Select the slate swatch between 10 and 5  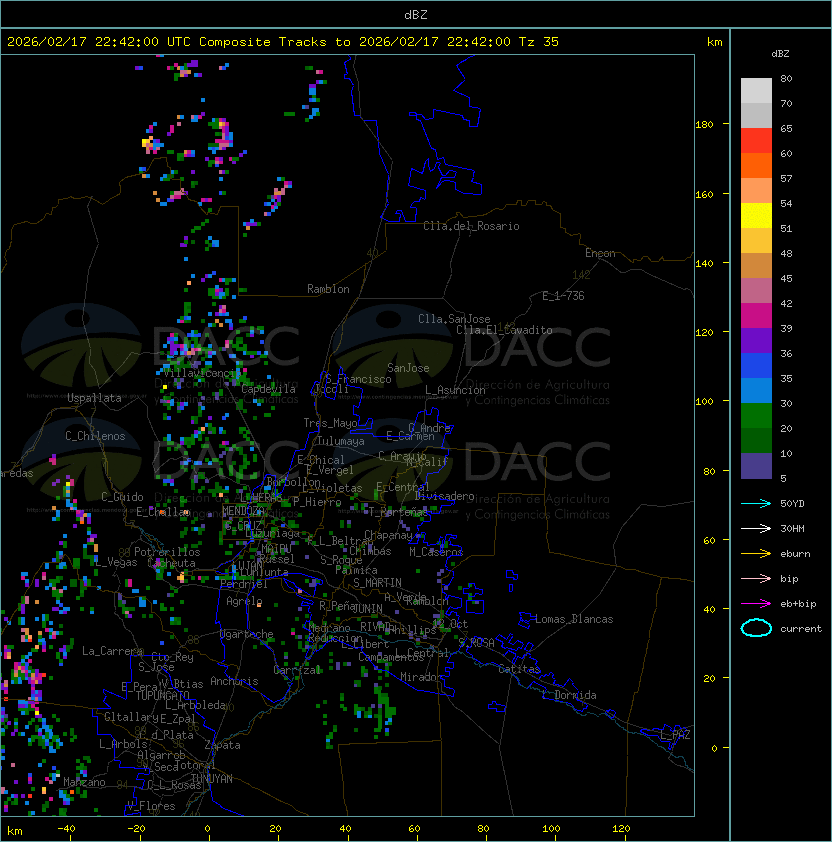756,466
